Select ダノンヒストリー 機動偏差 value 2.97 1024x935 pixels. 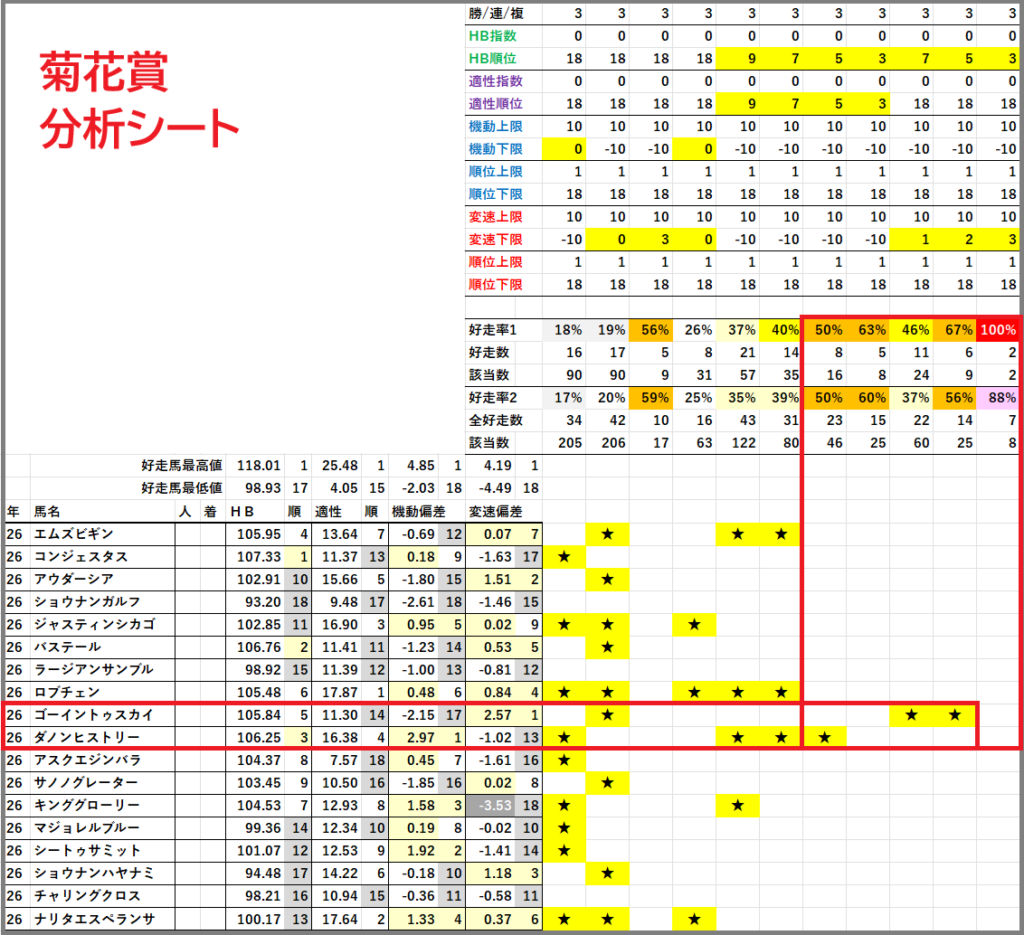(421, 738)
